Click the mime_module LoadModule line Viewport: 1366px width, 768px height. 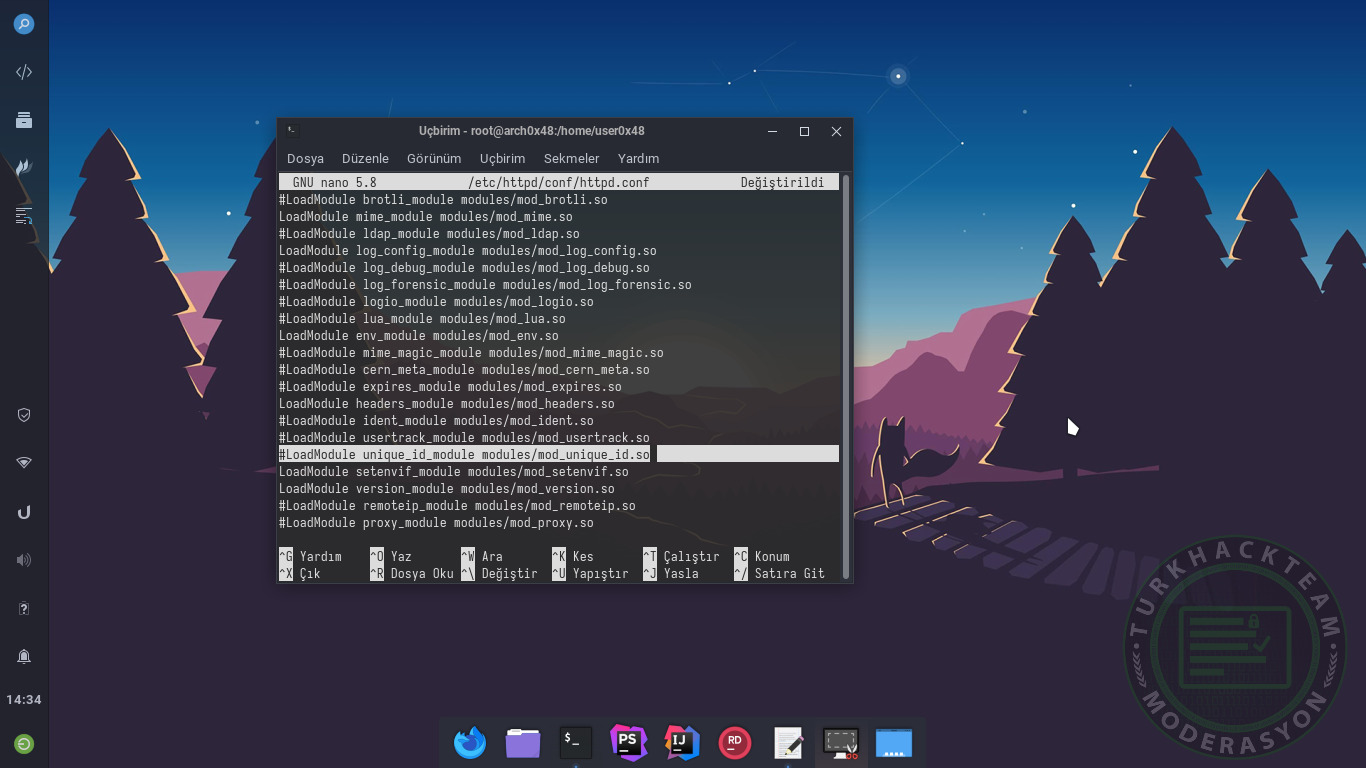426,216
